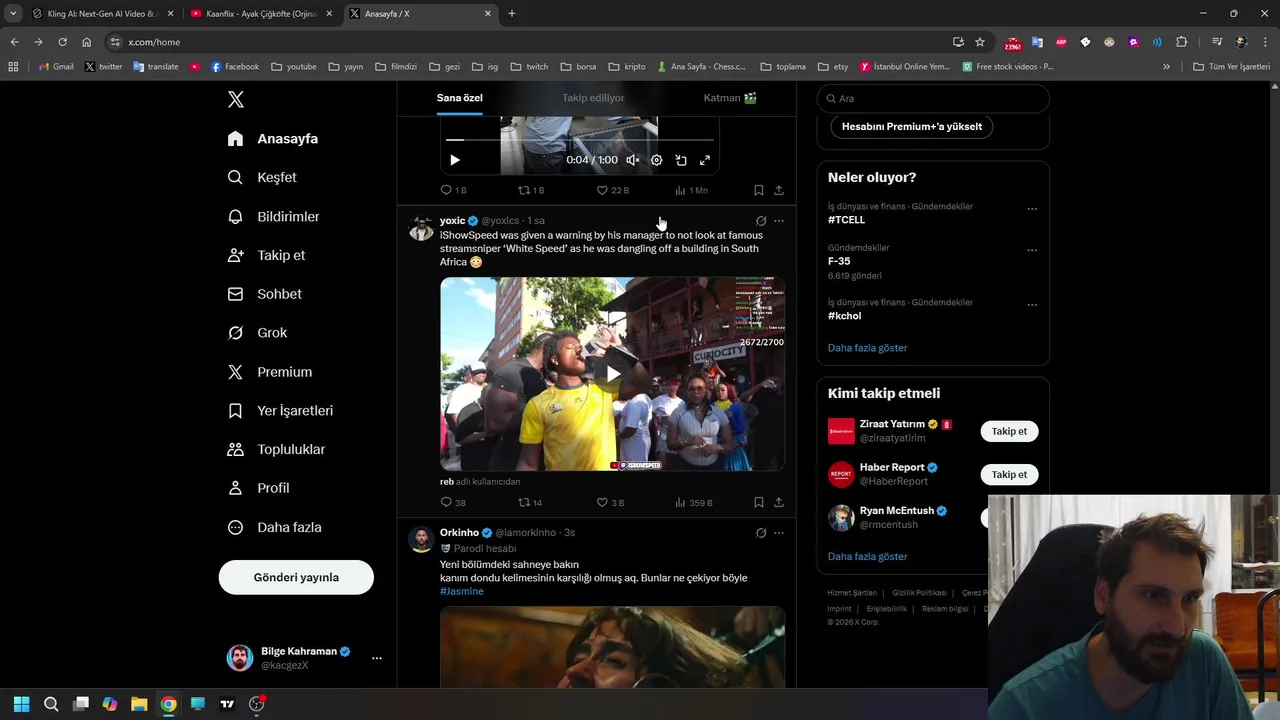This screenshot has height=720, width=1280.
Task: Share the top video post
Action: [779, 190]
